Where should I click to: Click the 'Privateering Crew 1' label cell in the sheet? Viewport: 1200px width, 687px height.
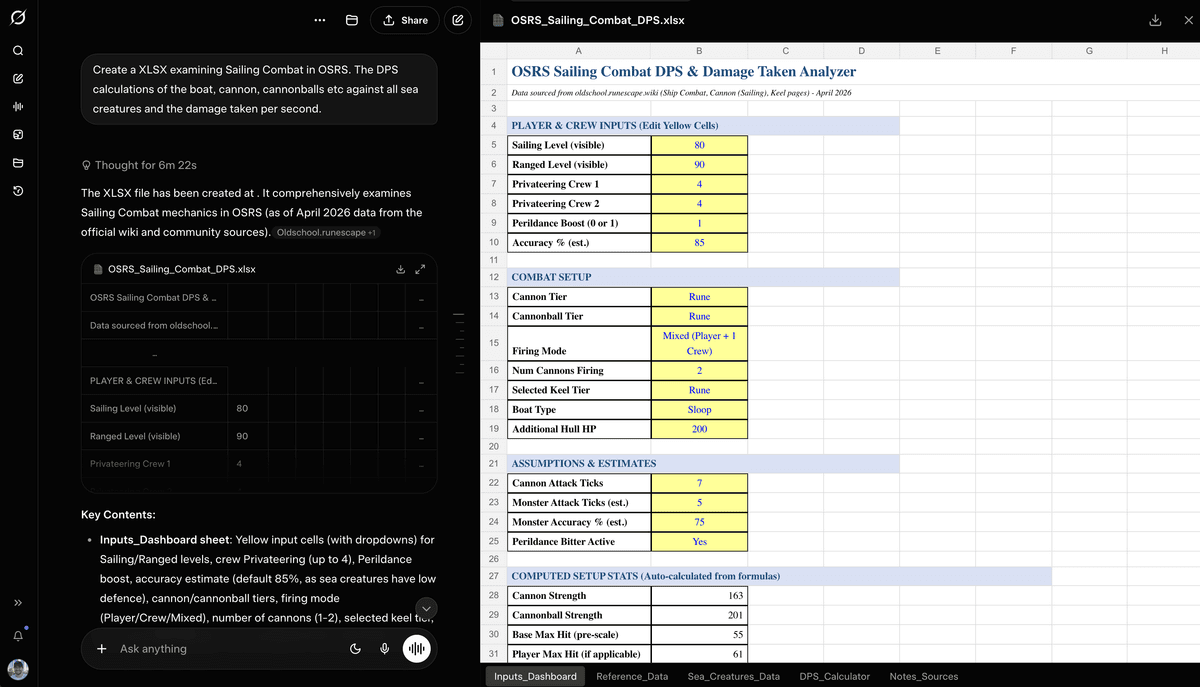580,184
